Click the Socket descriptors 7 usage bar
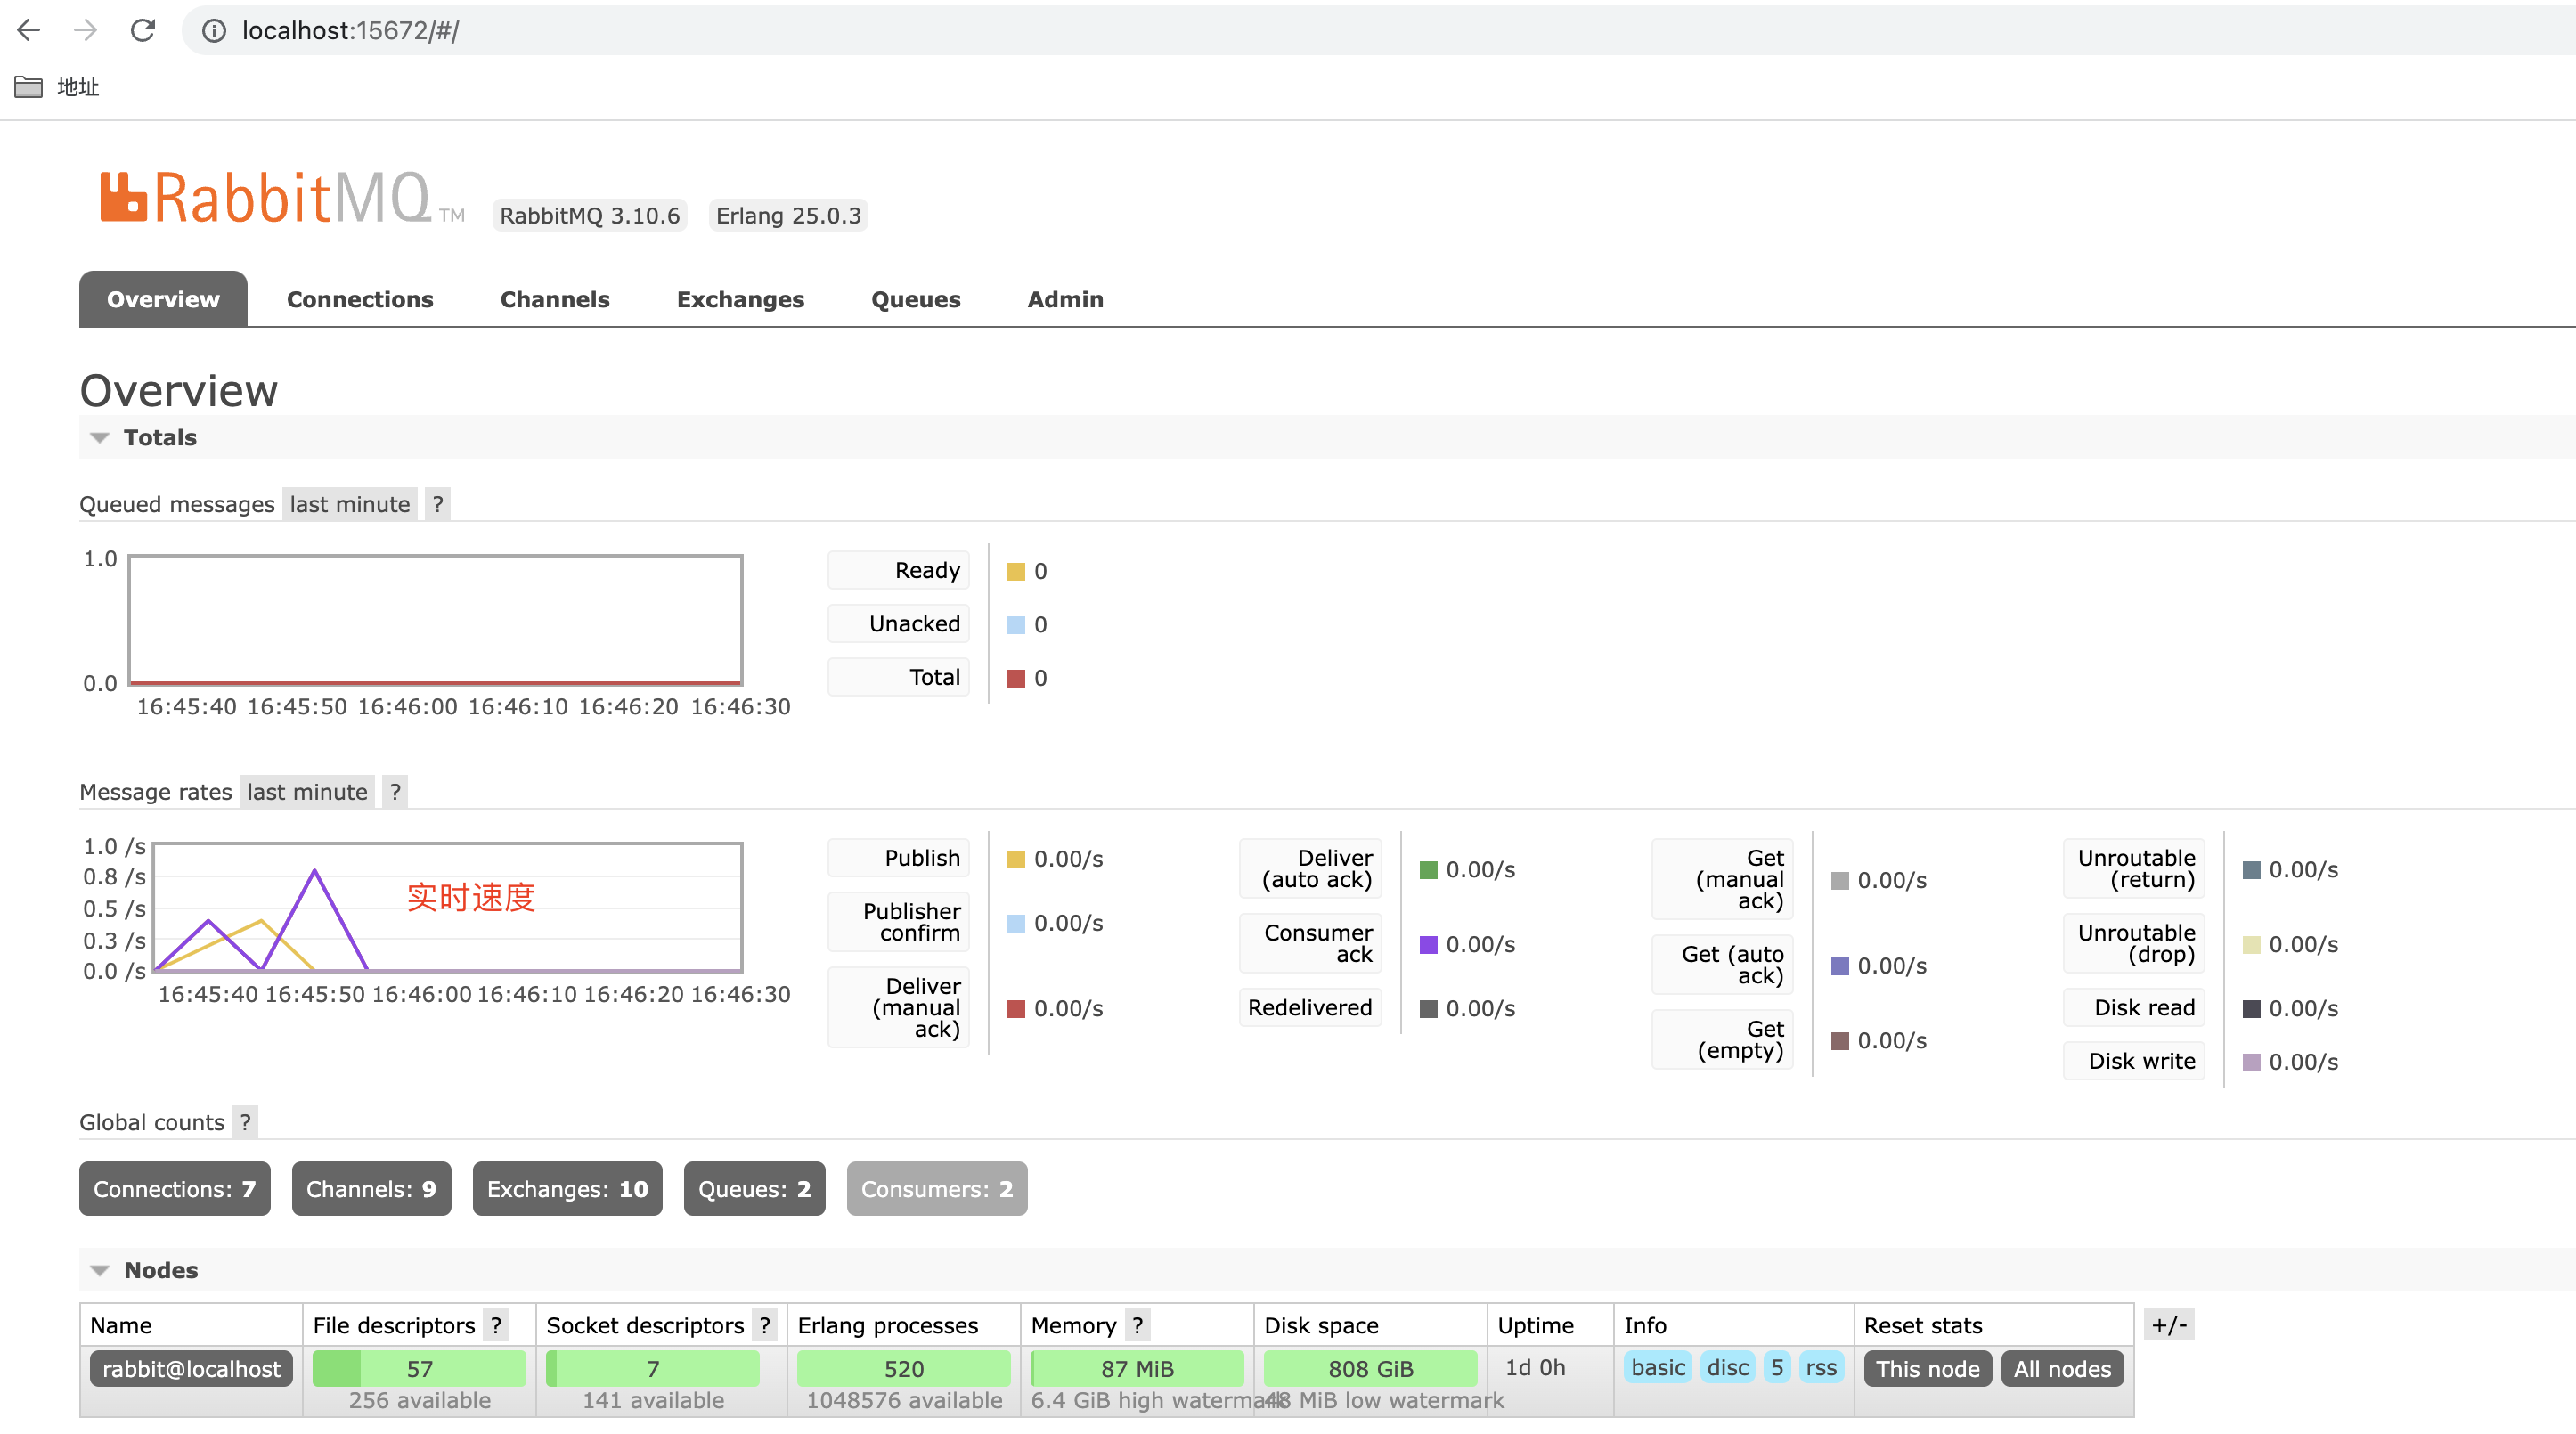 [x=653, y=1369]
